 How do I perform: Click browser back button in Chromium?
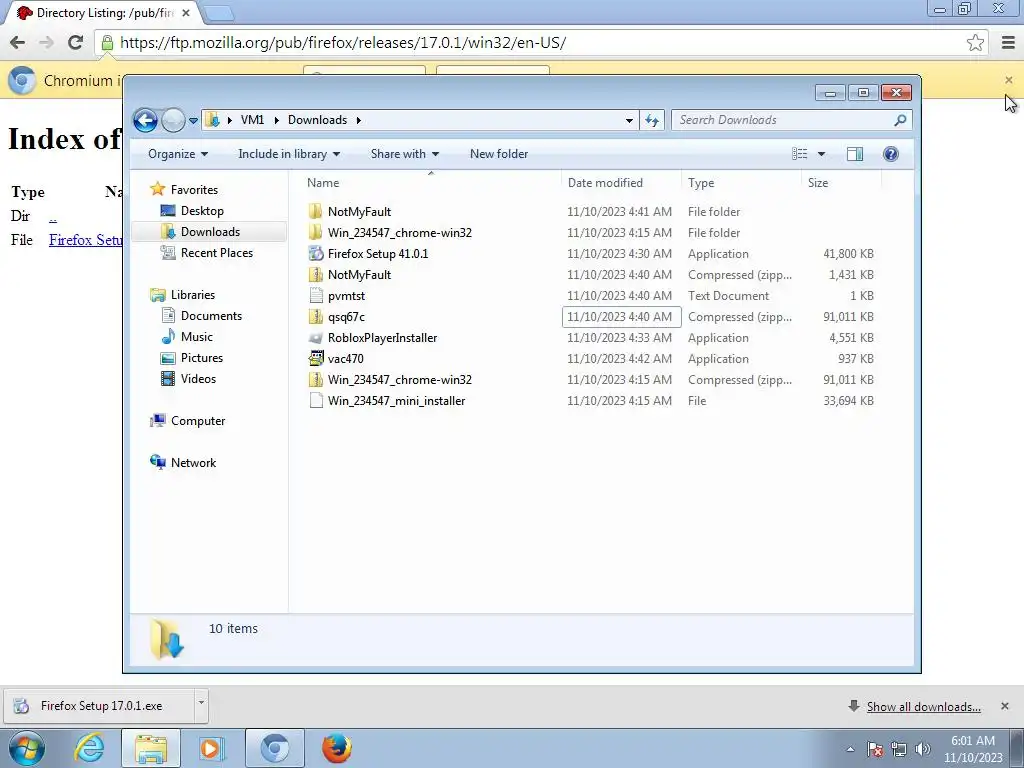pyautogui.click(x=18, y=42)
